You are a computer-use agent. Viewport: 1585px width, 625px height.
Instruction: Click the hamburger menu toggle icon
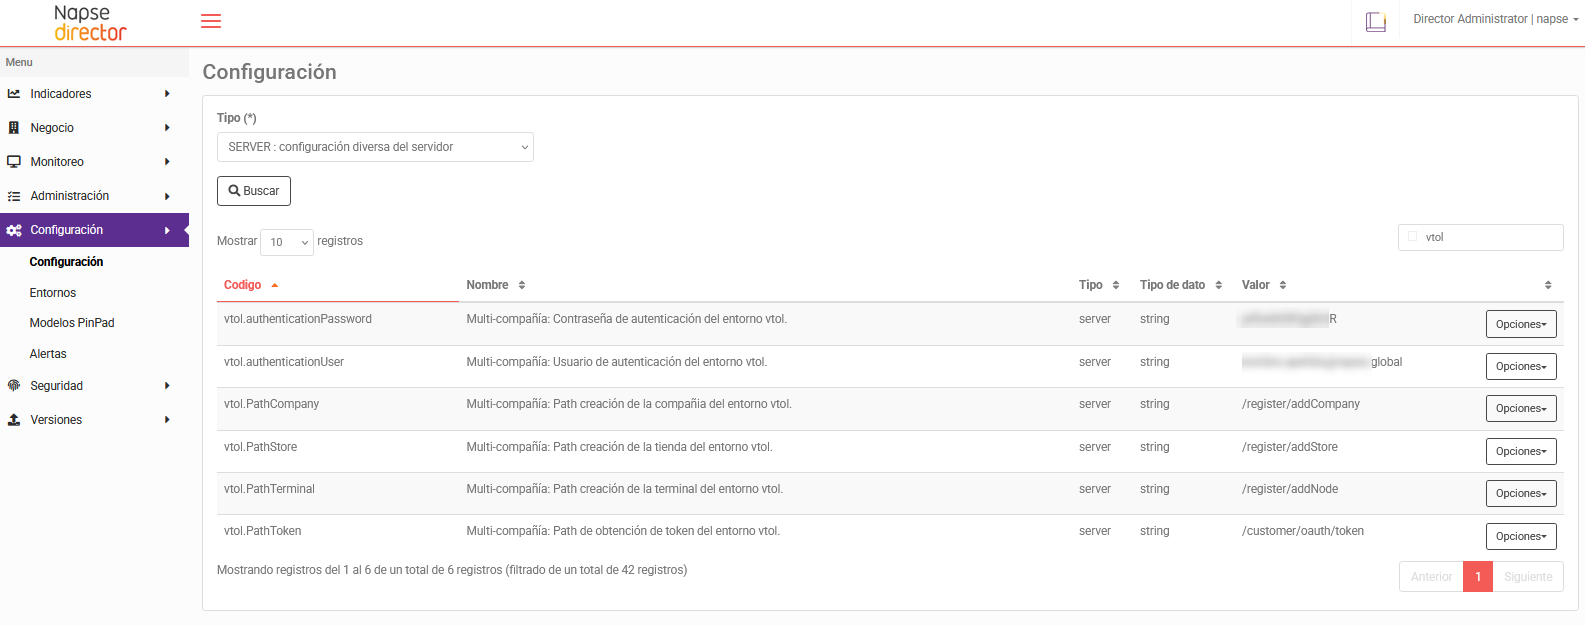(211, 21)
